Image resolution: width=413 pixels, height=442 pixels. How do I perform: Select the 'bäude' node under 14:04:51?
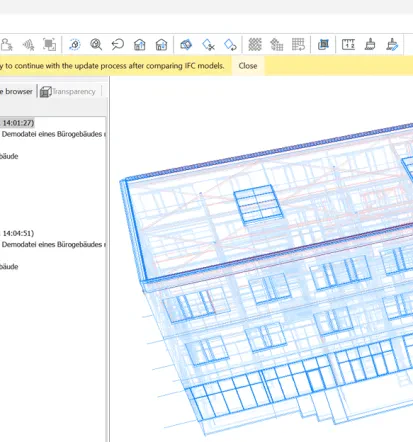pos(9,267)
